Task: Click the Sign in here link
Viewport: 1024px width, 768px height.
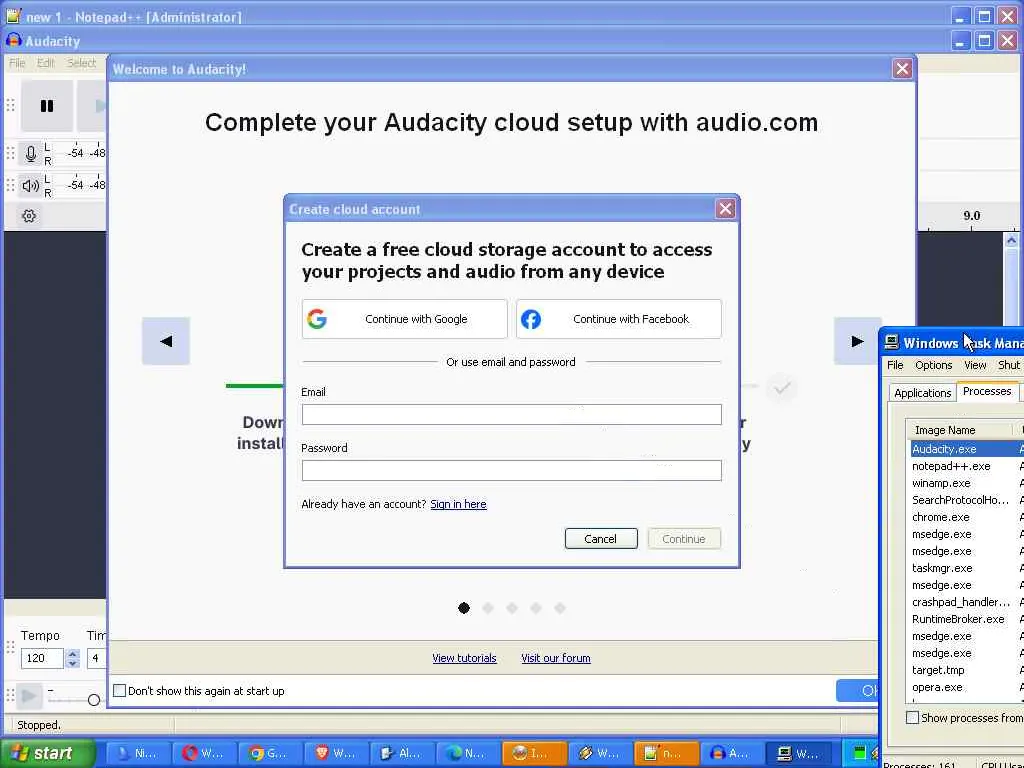Action: click(458, 504)
